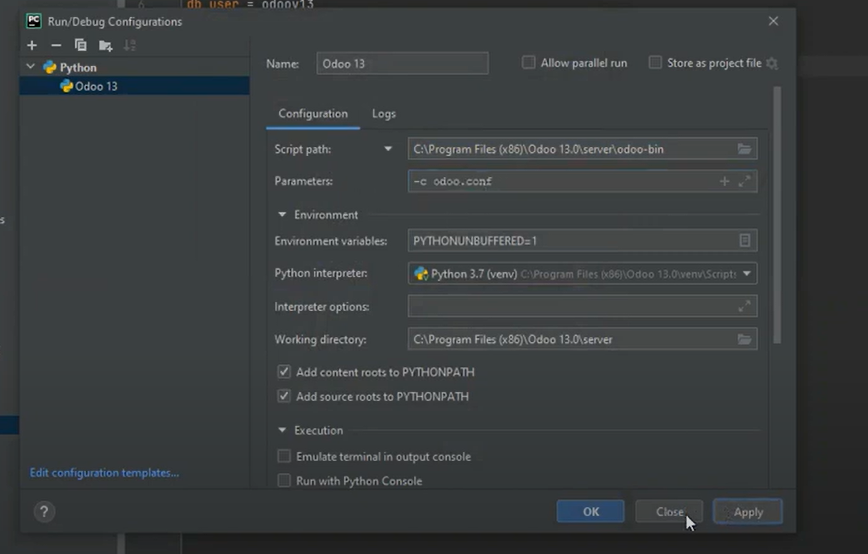Expand the Interpreter options field
This screenshot has height=554, width=868.
coord(745,306)
